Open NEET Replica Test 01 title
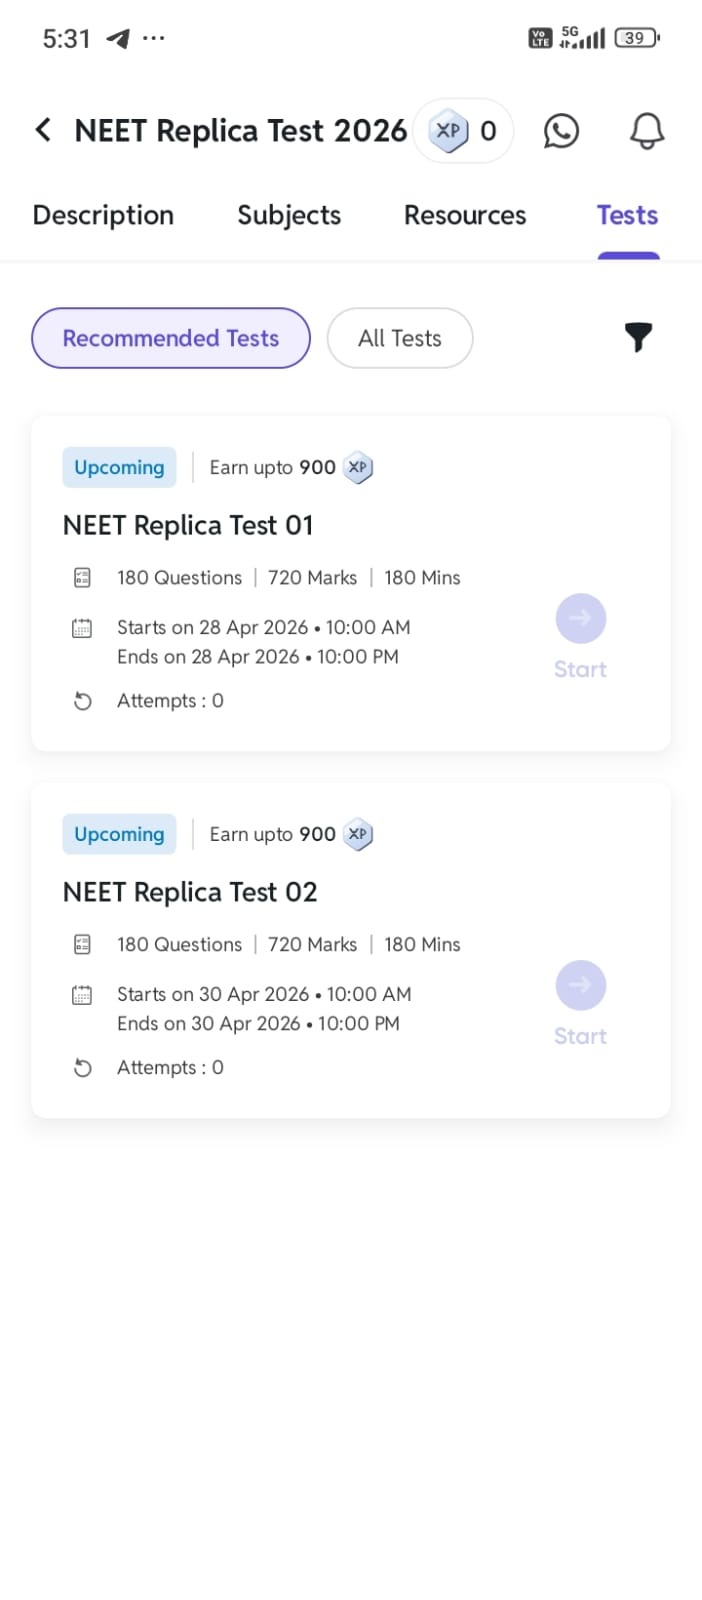 tap(188, 525)
